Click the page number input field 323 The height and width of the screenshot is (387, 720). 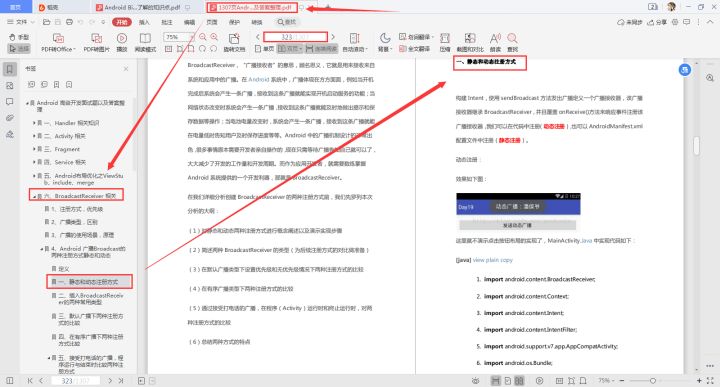[x=296, y=37]
